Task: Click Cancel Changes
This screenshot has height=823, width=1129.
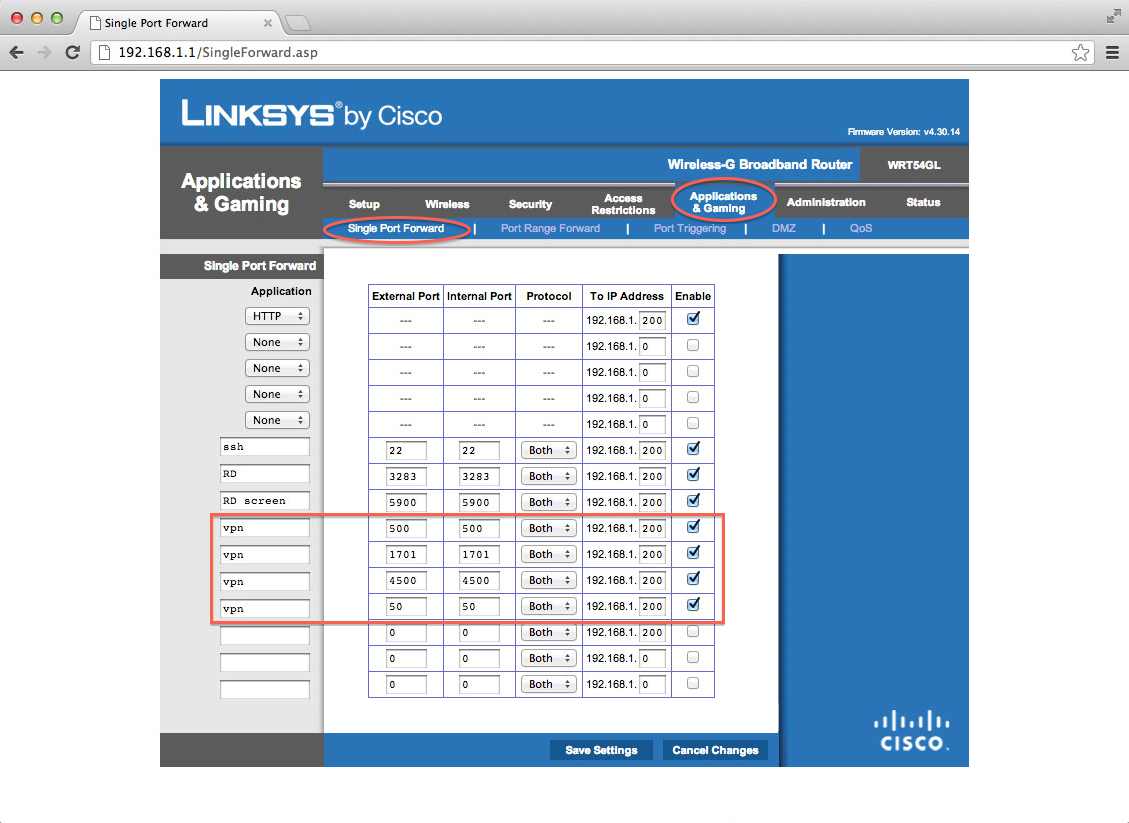Action: 715,750
